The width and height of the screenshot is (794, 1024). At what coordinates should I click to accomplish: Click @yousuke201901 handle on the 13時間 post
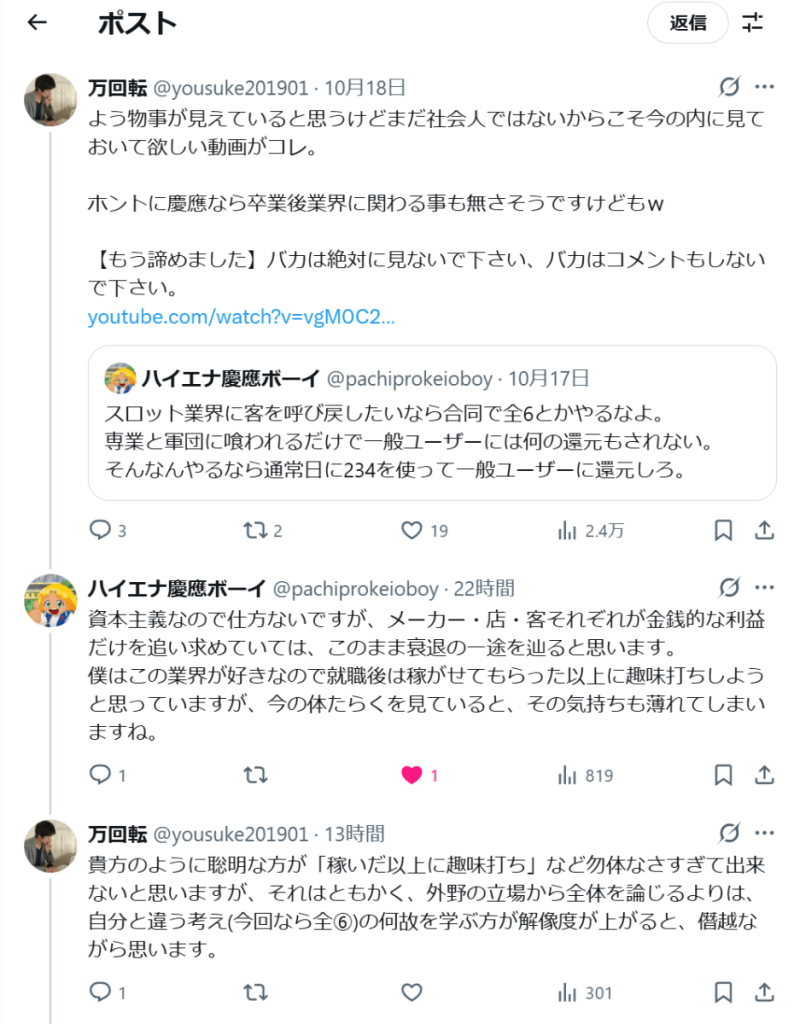[x=230, y=834]
